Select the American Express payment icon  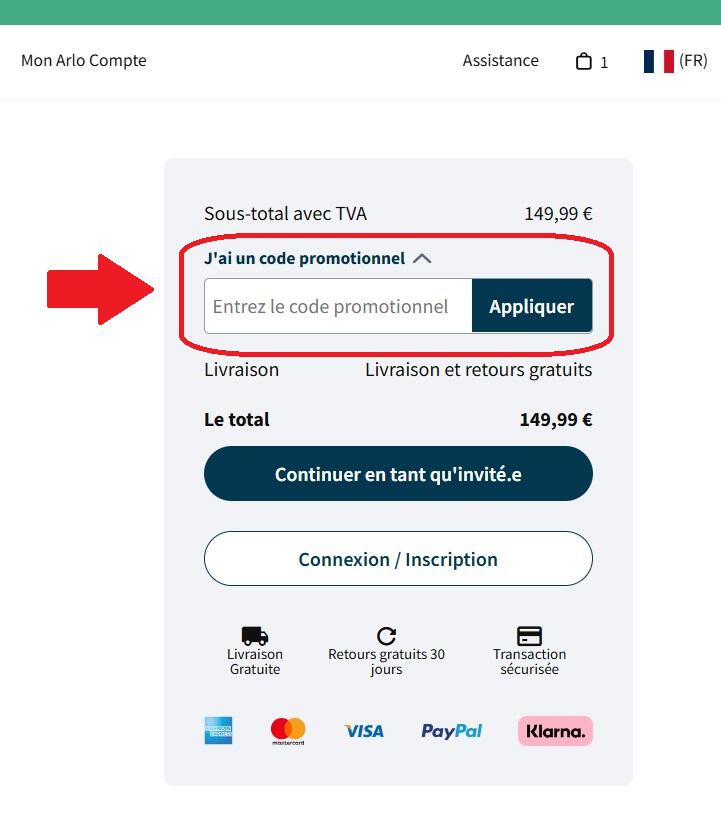coord(219,730)
